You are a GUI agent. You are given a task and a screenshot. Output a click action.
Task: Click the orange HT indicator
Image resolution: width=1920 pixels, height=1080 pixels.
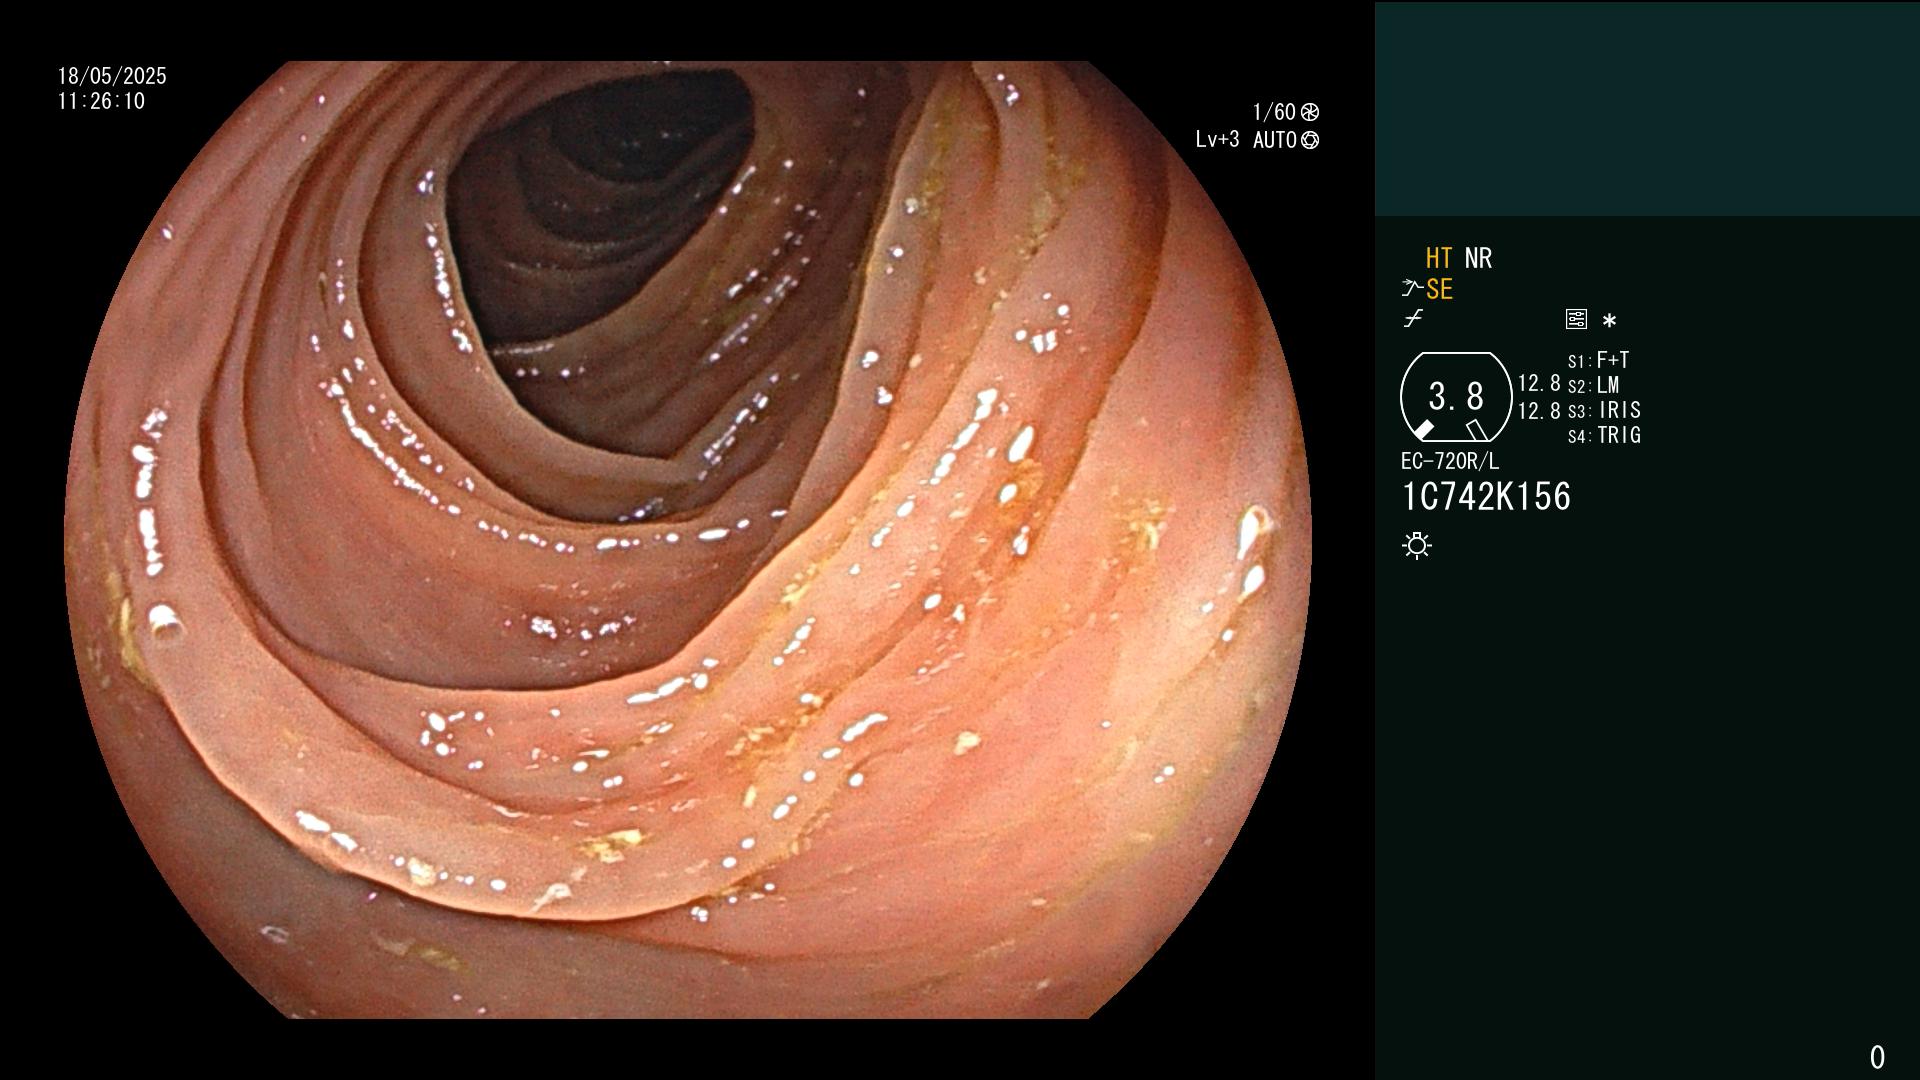point(1439,258)
